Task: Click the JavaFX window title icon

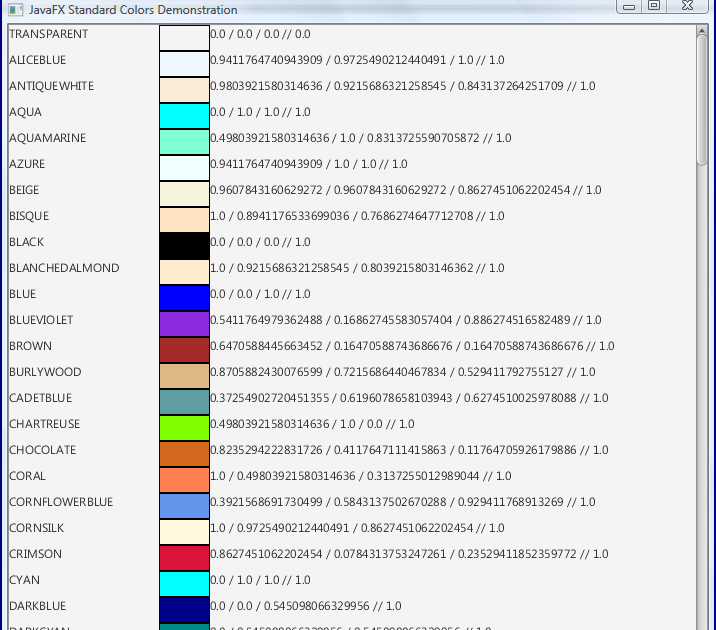Action: pos(16,10)
